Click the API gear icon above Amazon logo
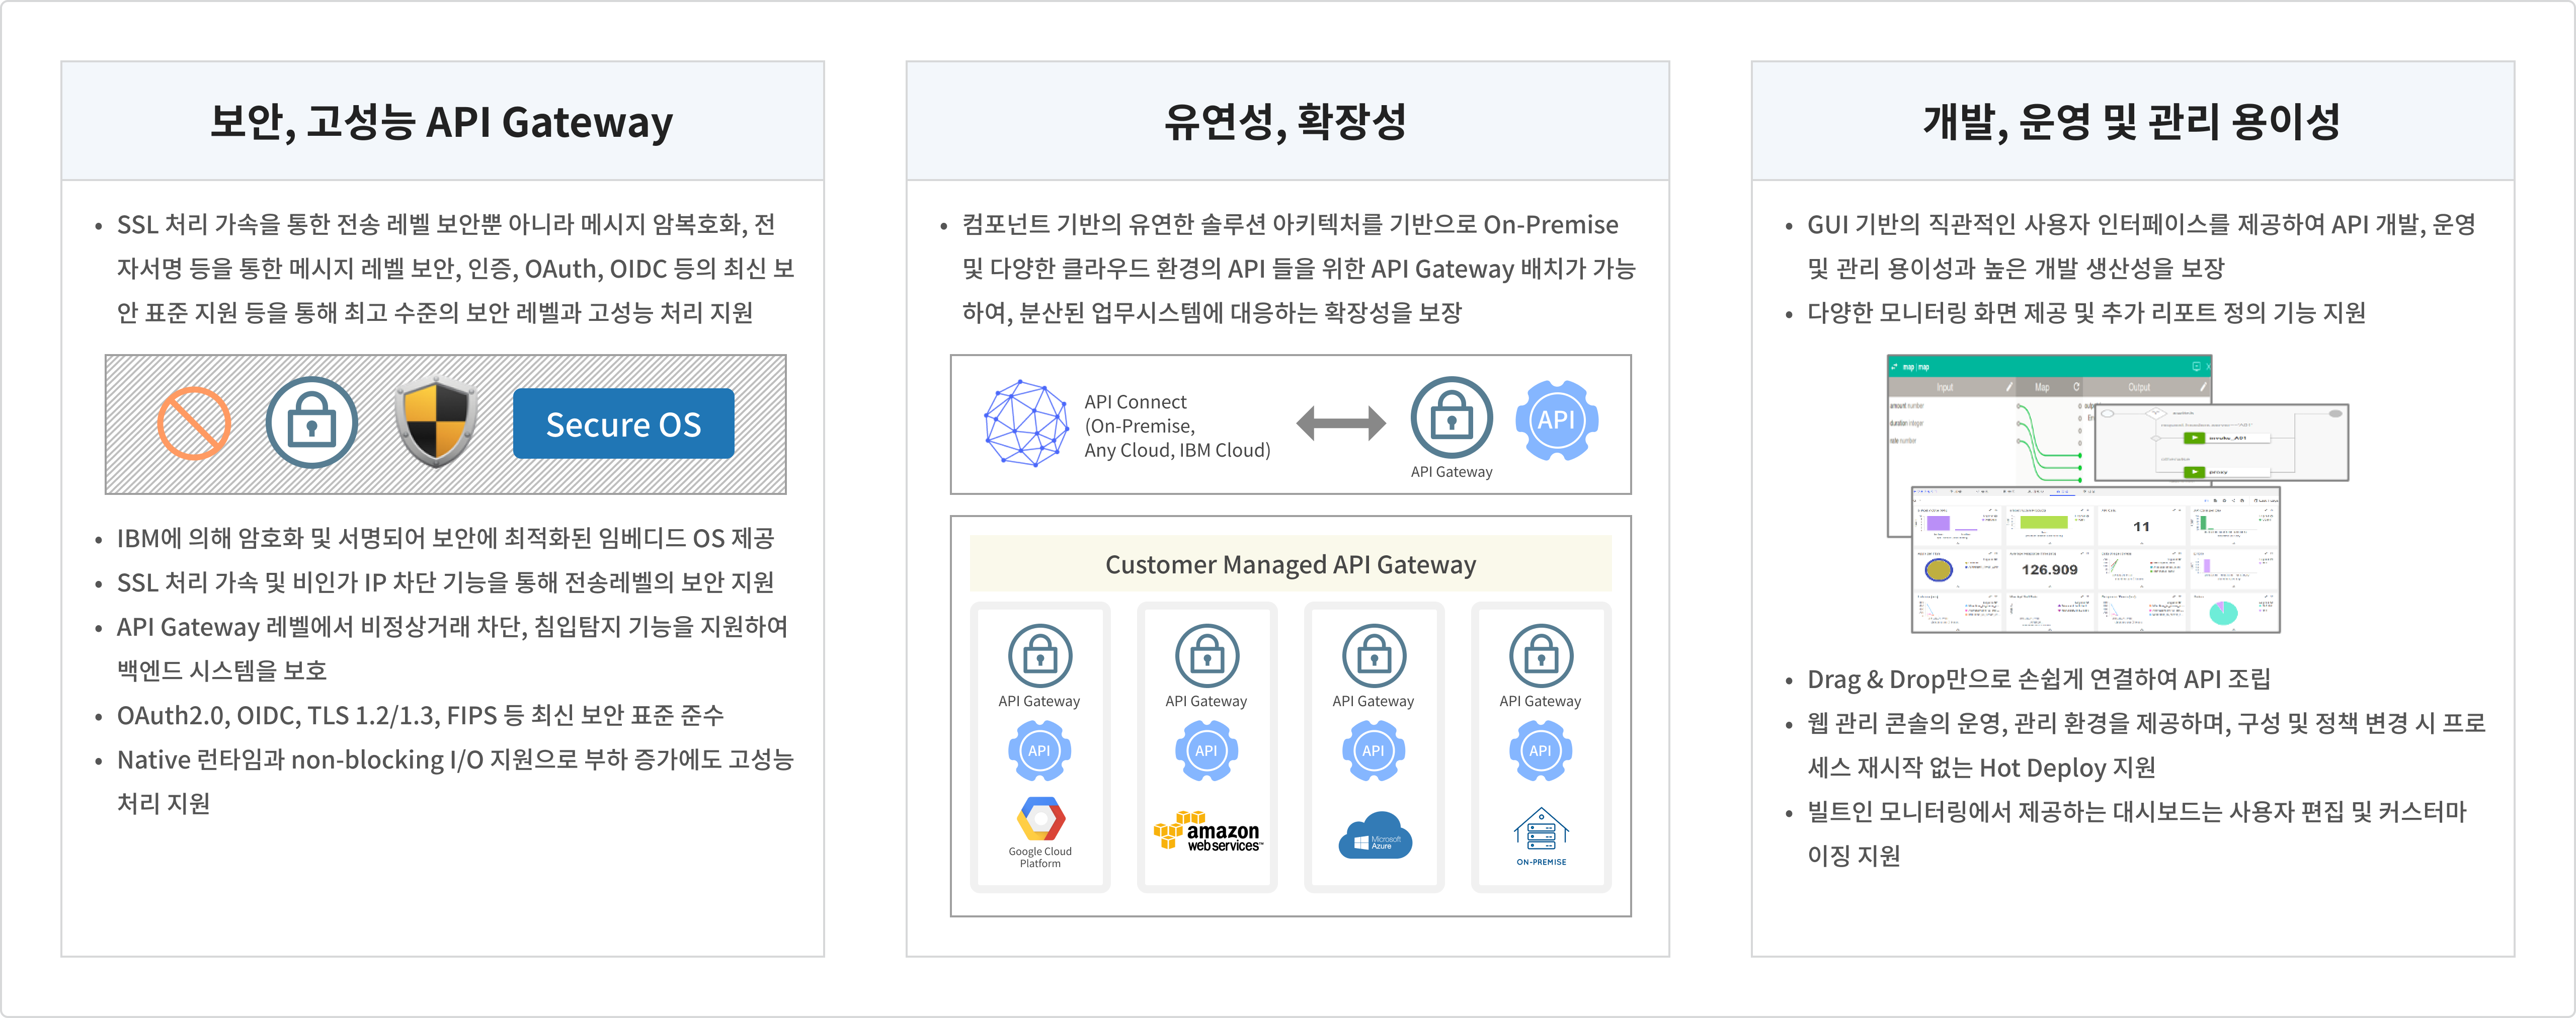 click(1206, 750)
